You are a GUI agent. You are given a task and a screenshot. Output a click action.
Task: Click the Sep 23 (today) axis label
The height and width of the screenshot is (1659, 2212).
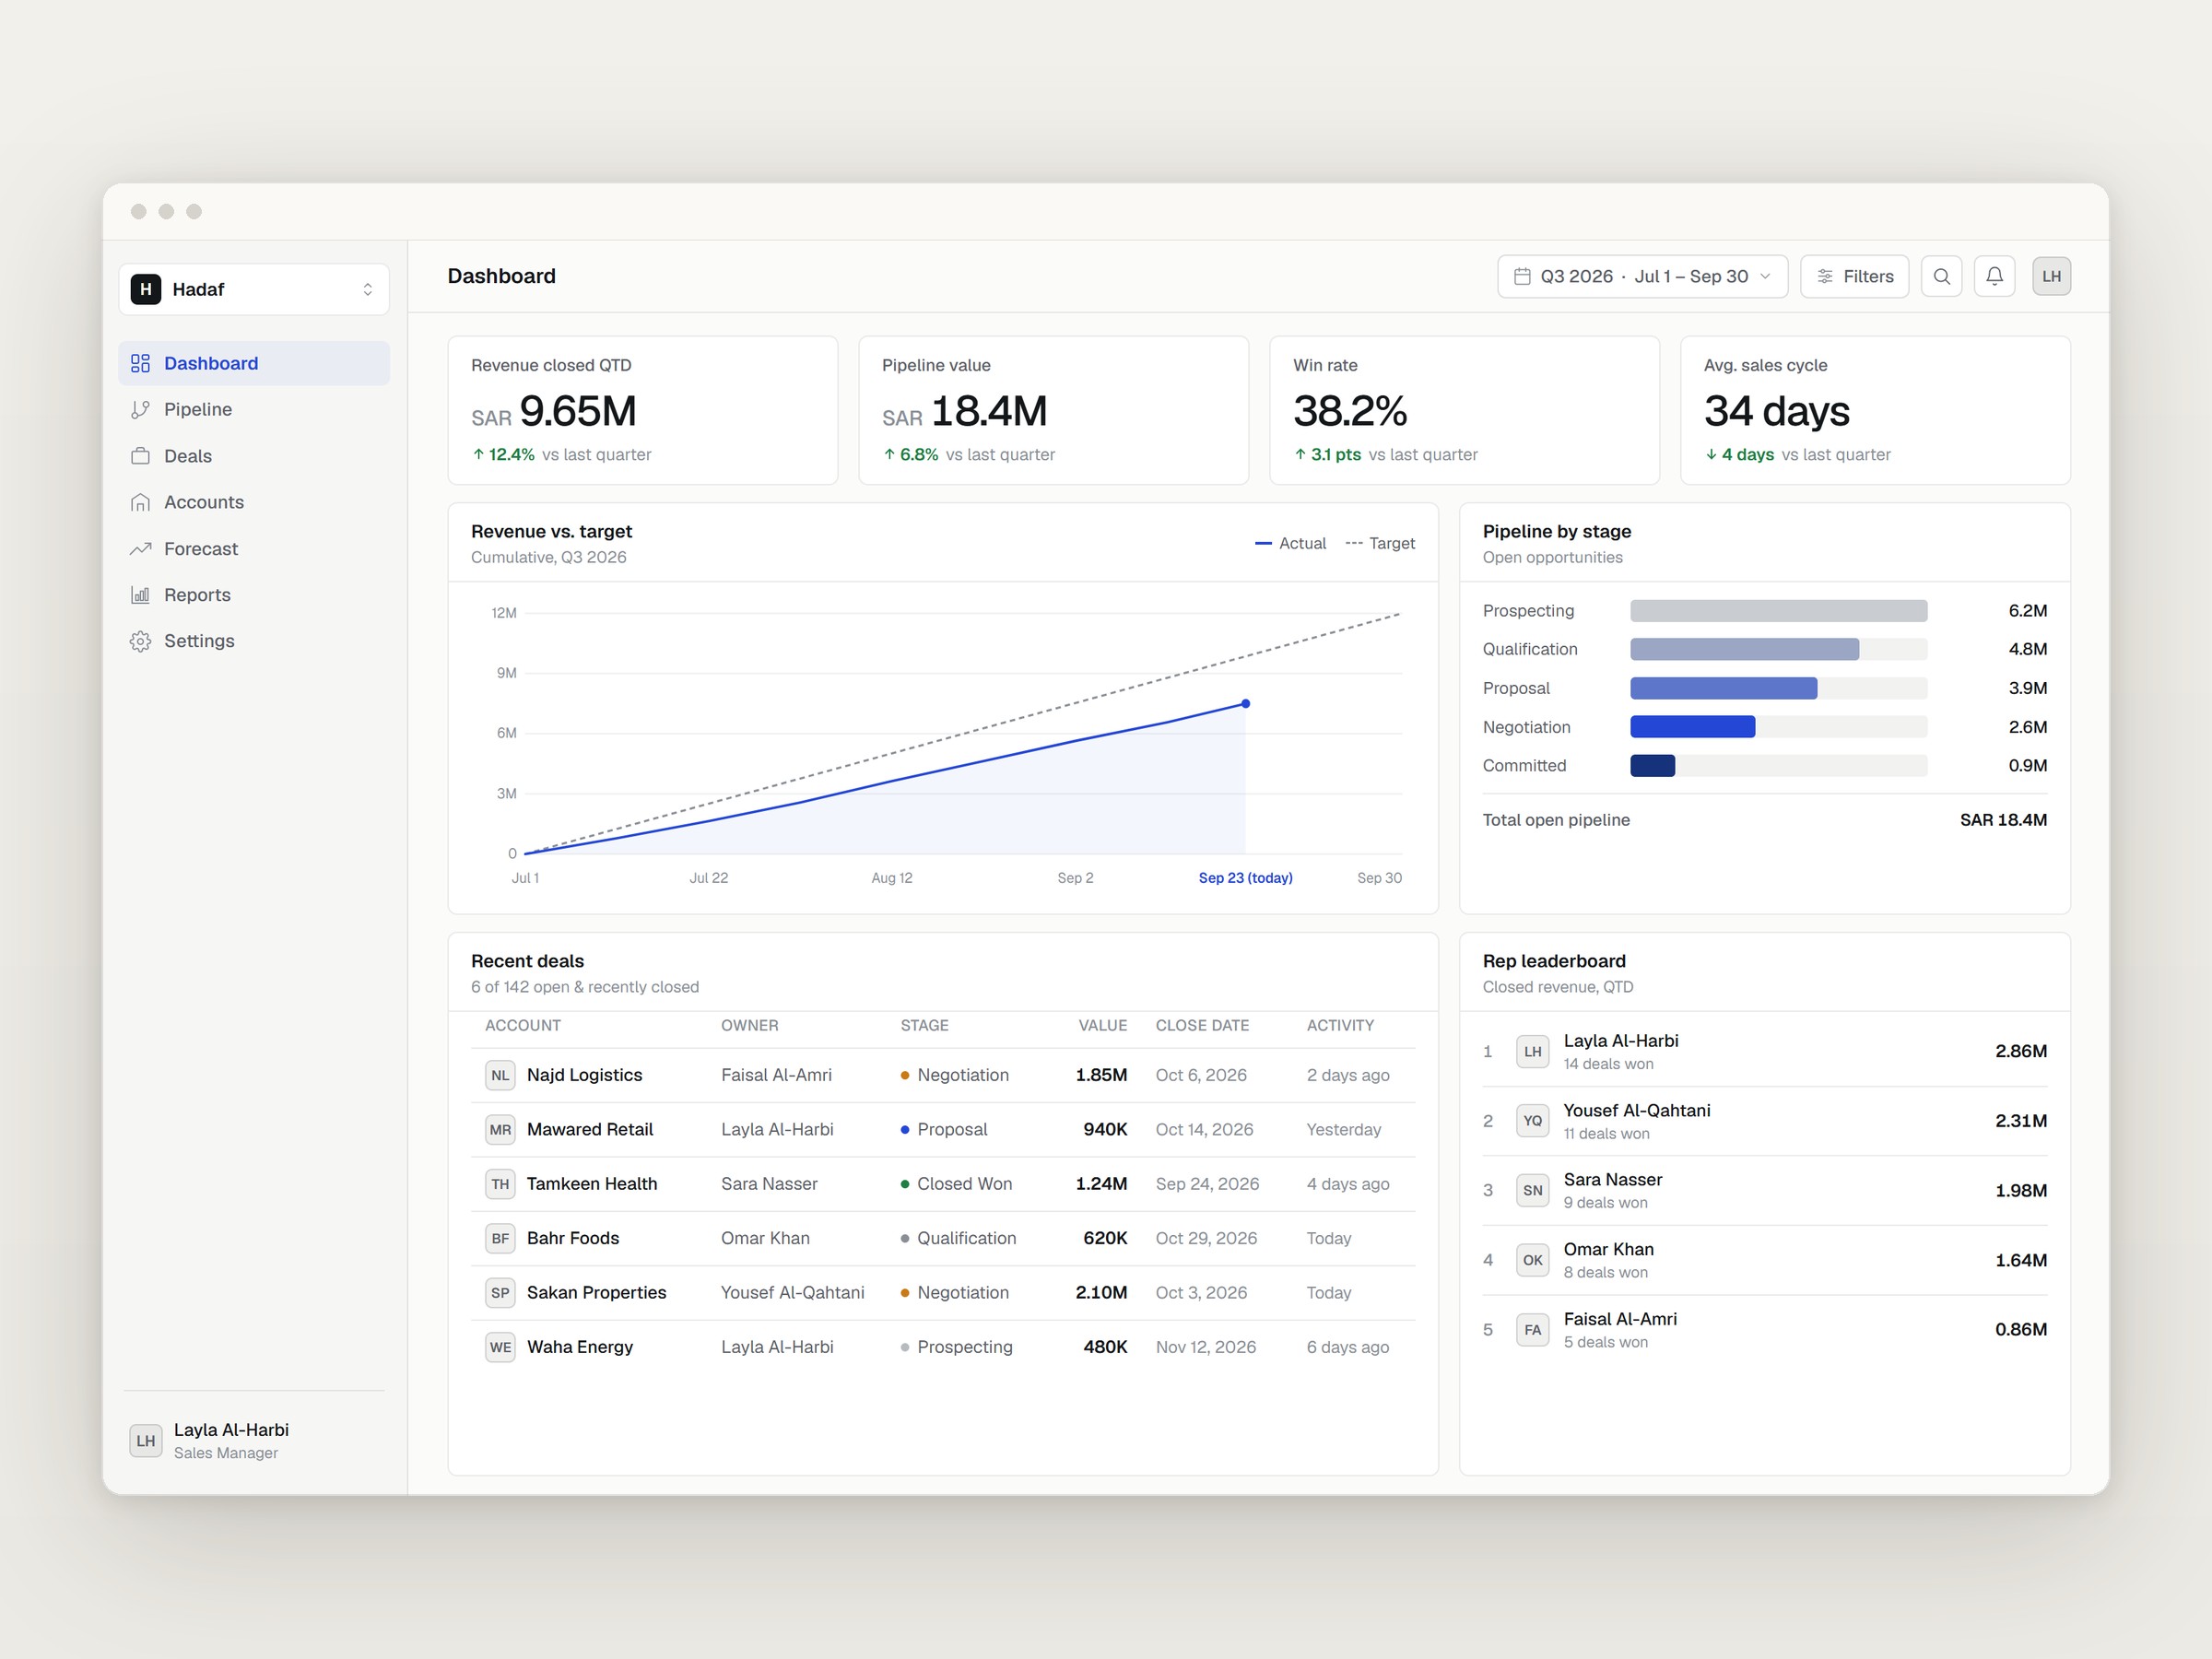(1245, 878)
